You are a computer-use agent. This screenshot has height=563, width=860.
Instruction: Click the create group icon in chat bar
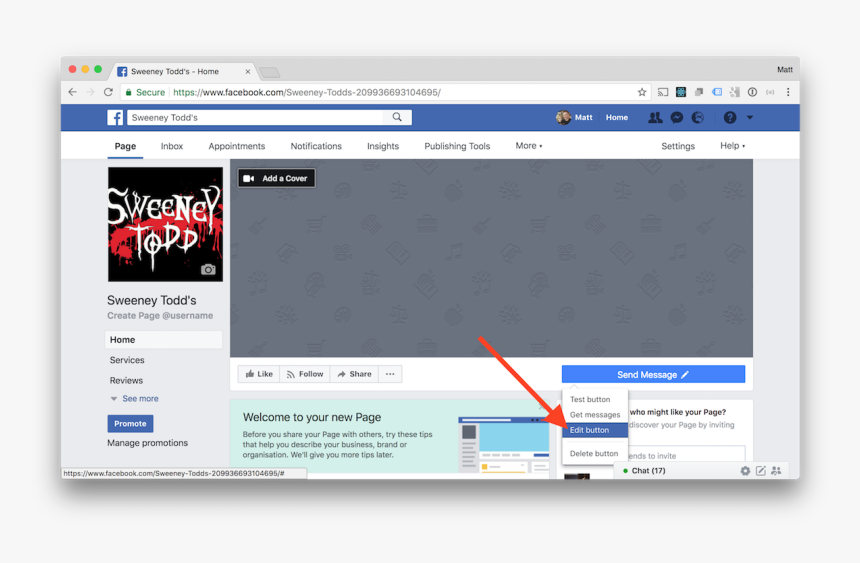(x=776, y=471)
